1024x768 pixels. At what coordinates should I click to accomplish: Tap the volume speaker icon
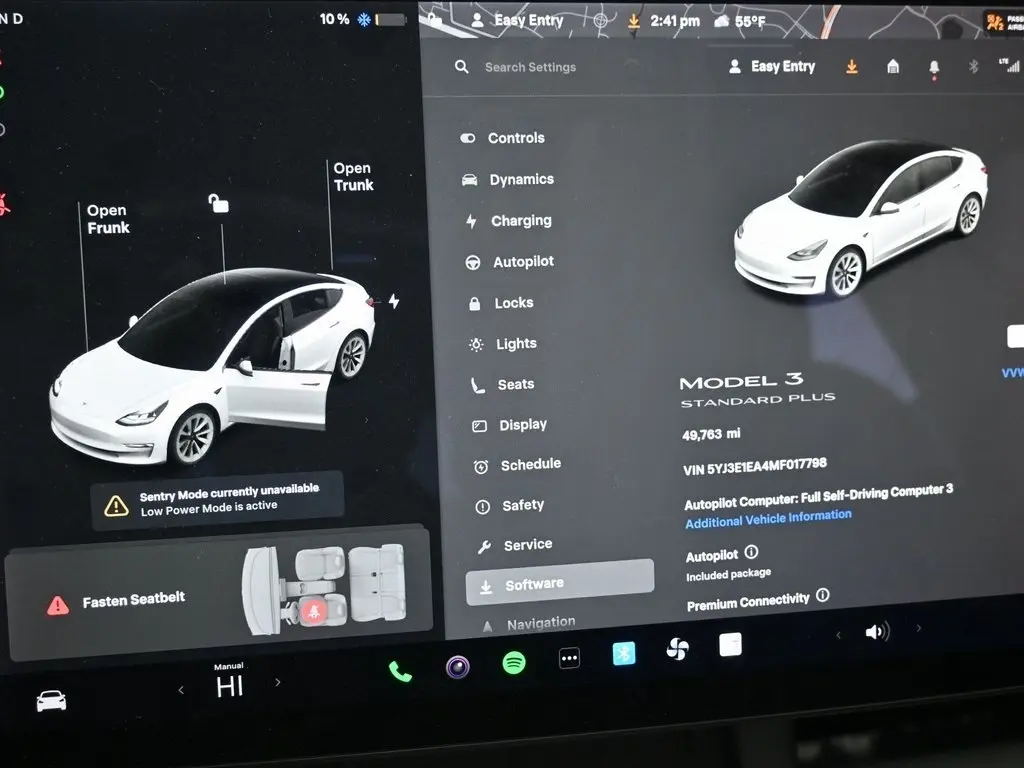877,631
